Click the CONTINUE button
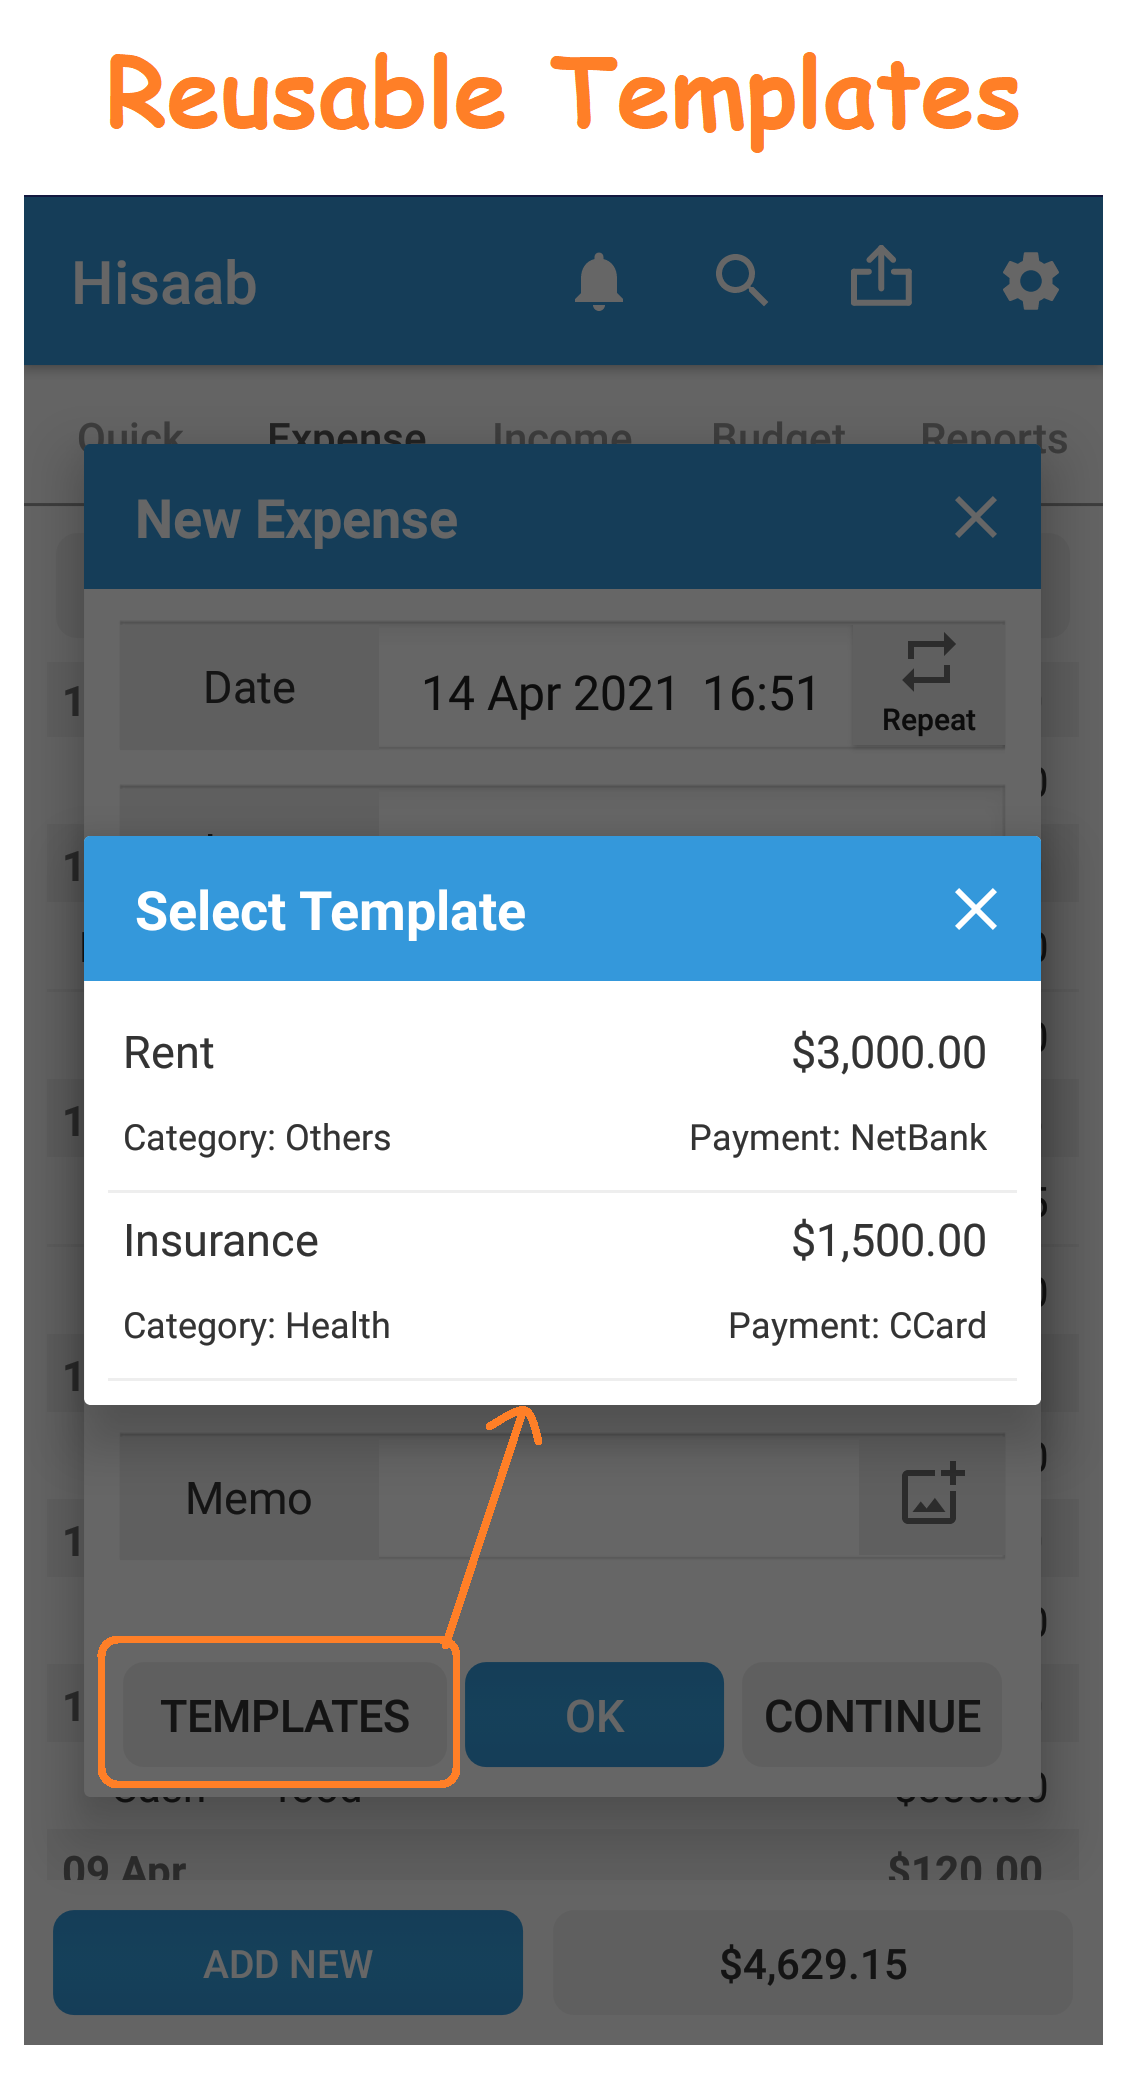Image resolution: width=1138 pixels, height=2076 pixels. [871, 1714]
